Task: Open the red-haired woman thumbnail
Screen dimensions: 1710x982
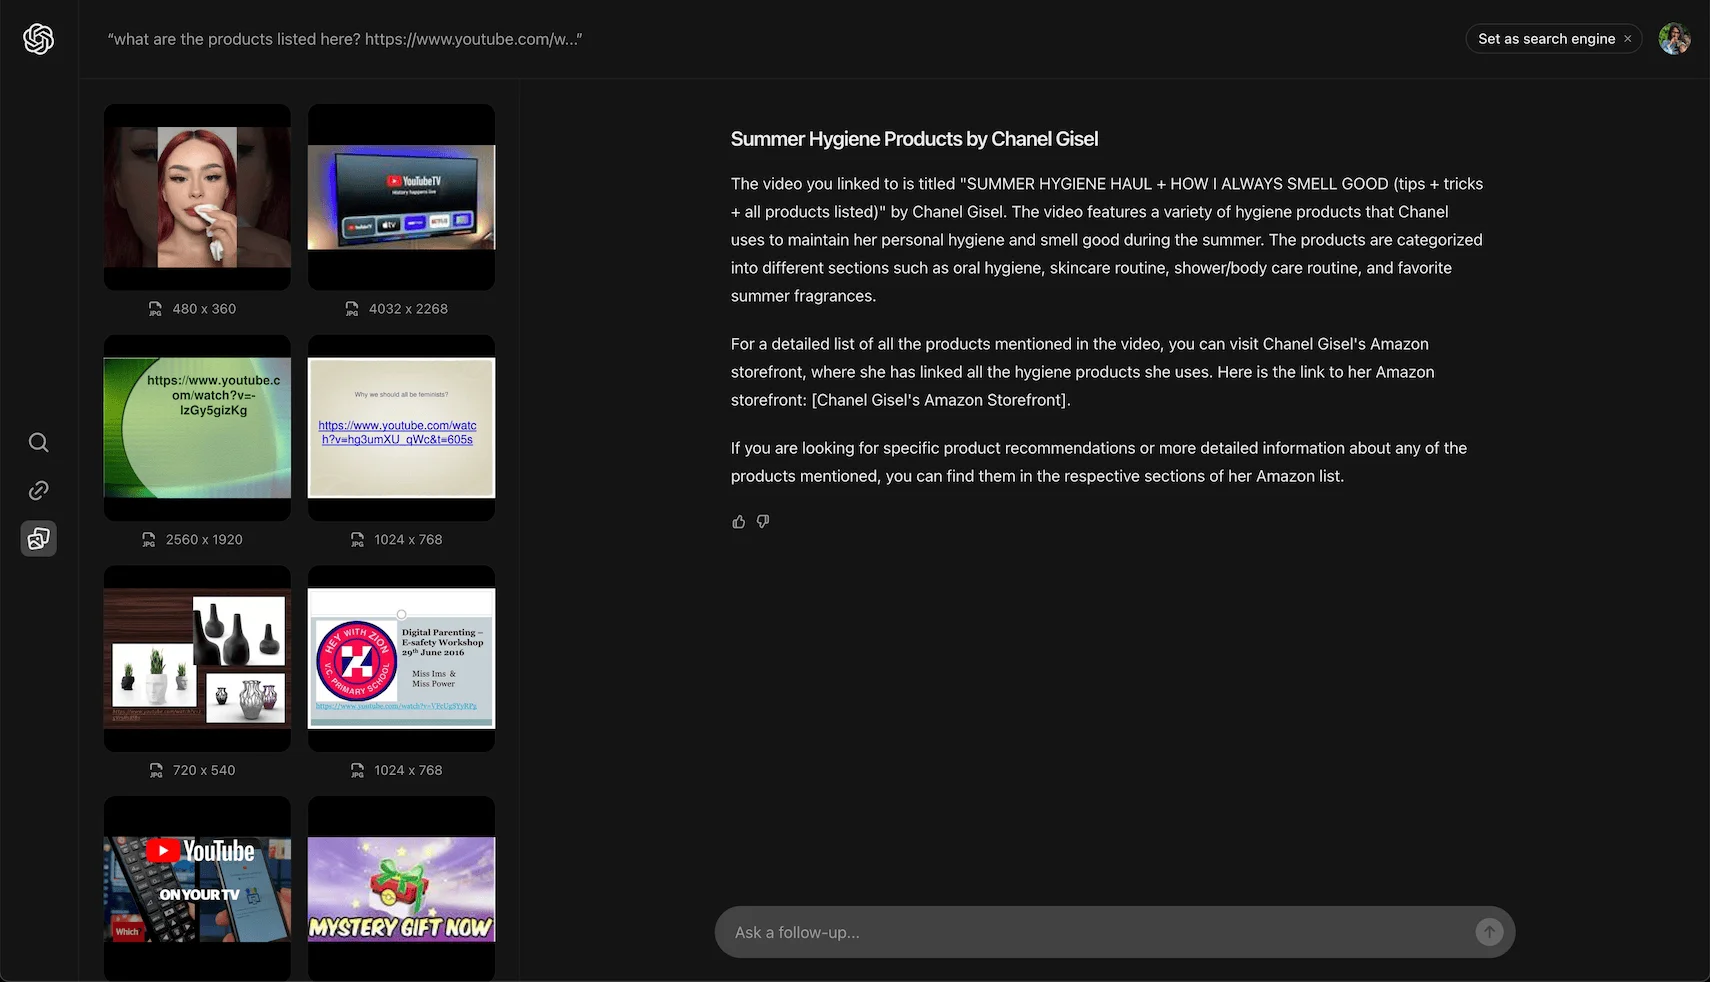Action: click(x=196, y=196)
